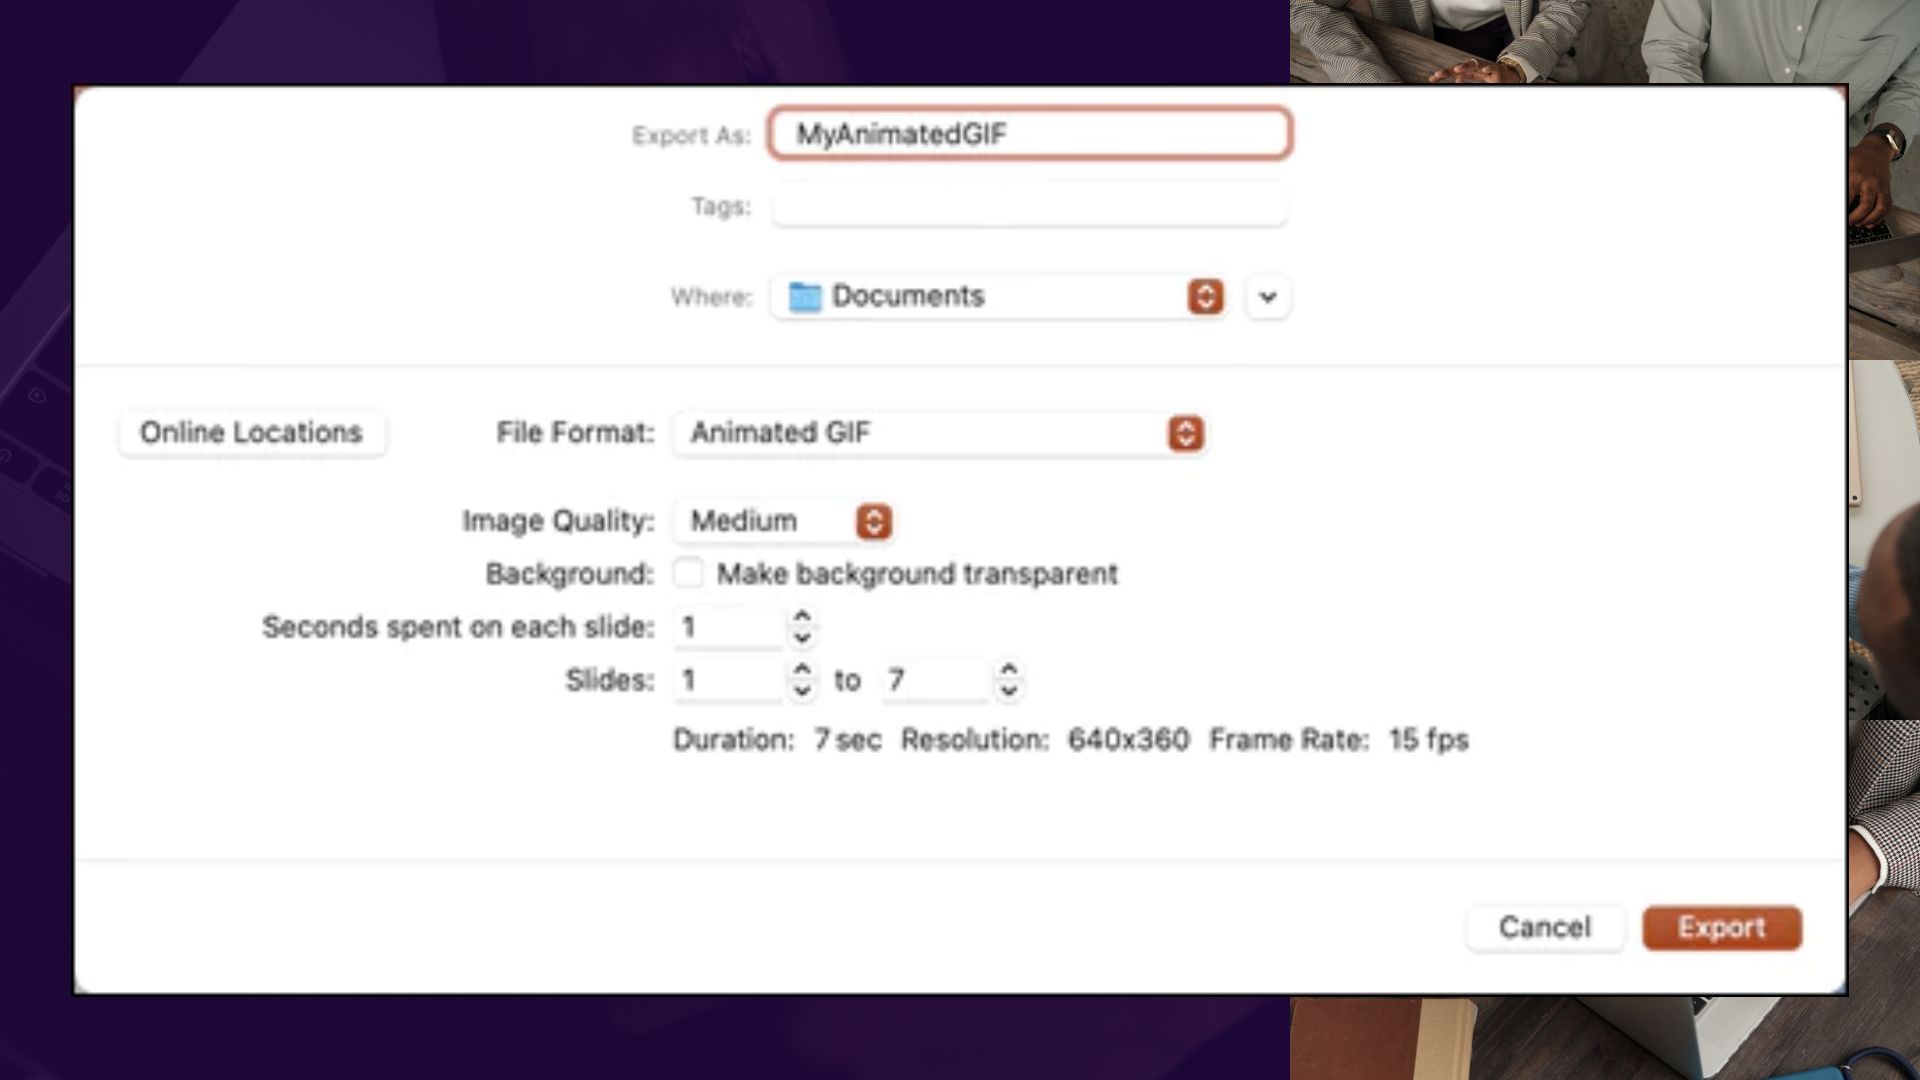The width and height of the screenshot is (1920, 1080).
Task: Enable Make background transparent checkbox
Action: pos(688,573)
